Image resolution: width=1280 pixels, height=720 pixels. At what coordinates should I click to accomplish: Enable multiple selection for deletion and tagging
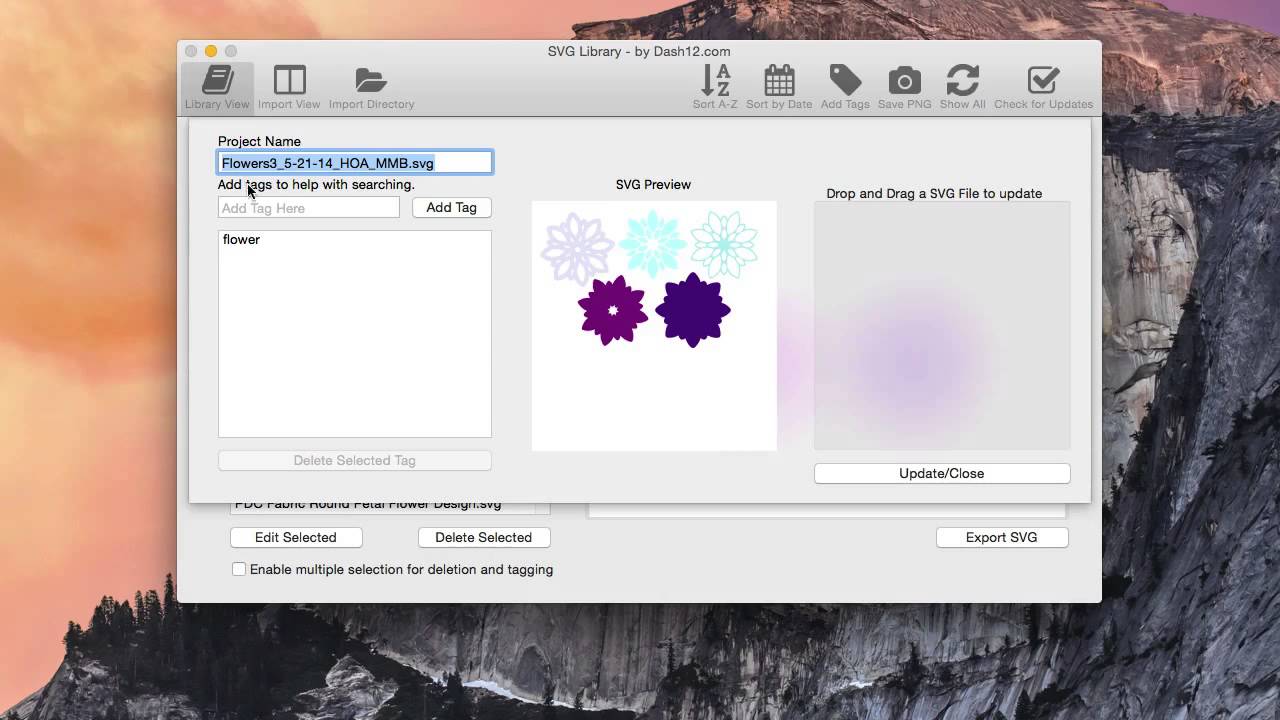click(239, 569)
